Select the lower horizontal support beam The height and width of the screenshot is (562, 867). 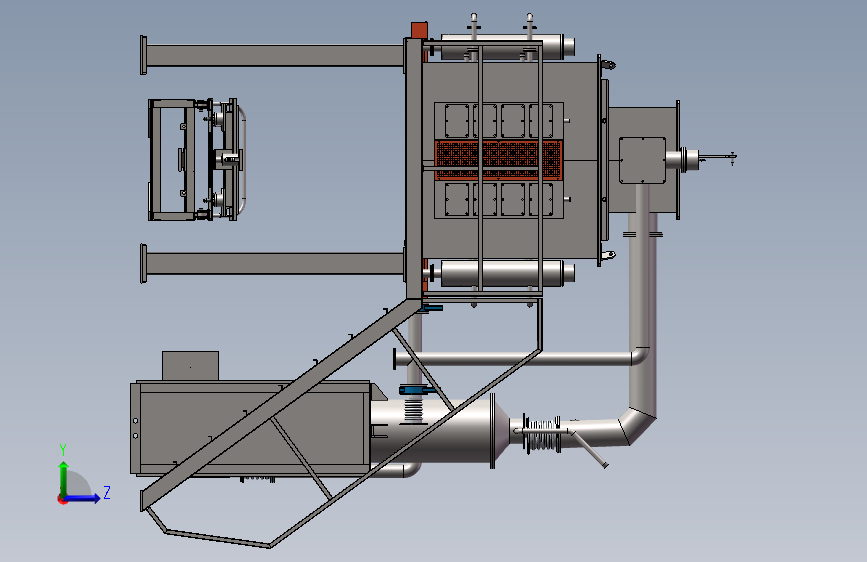[274, 263]
